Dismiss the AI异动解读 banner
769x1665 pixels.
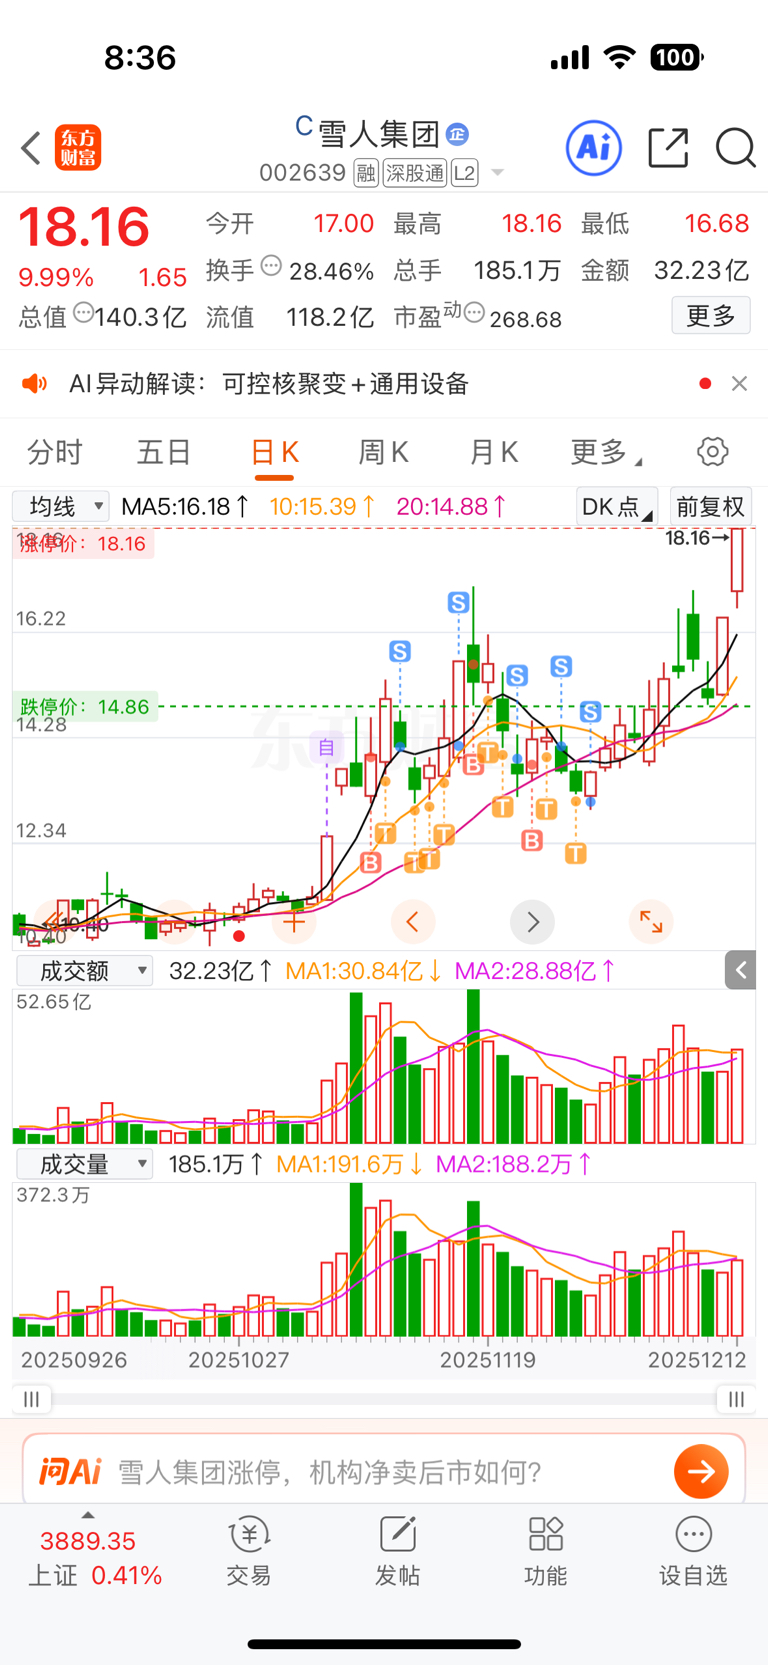point(739,384)
